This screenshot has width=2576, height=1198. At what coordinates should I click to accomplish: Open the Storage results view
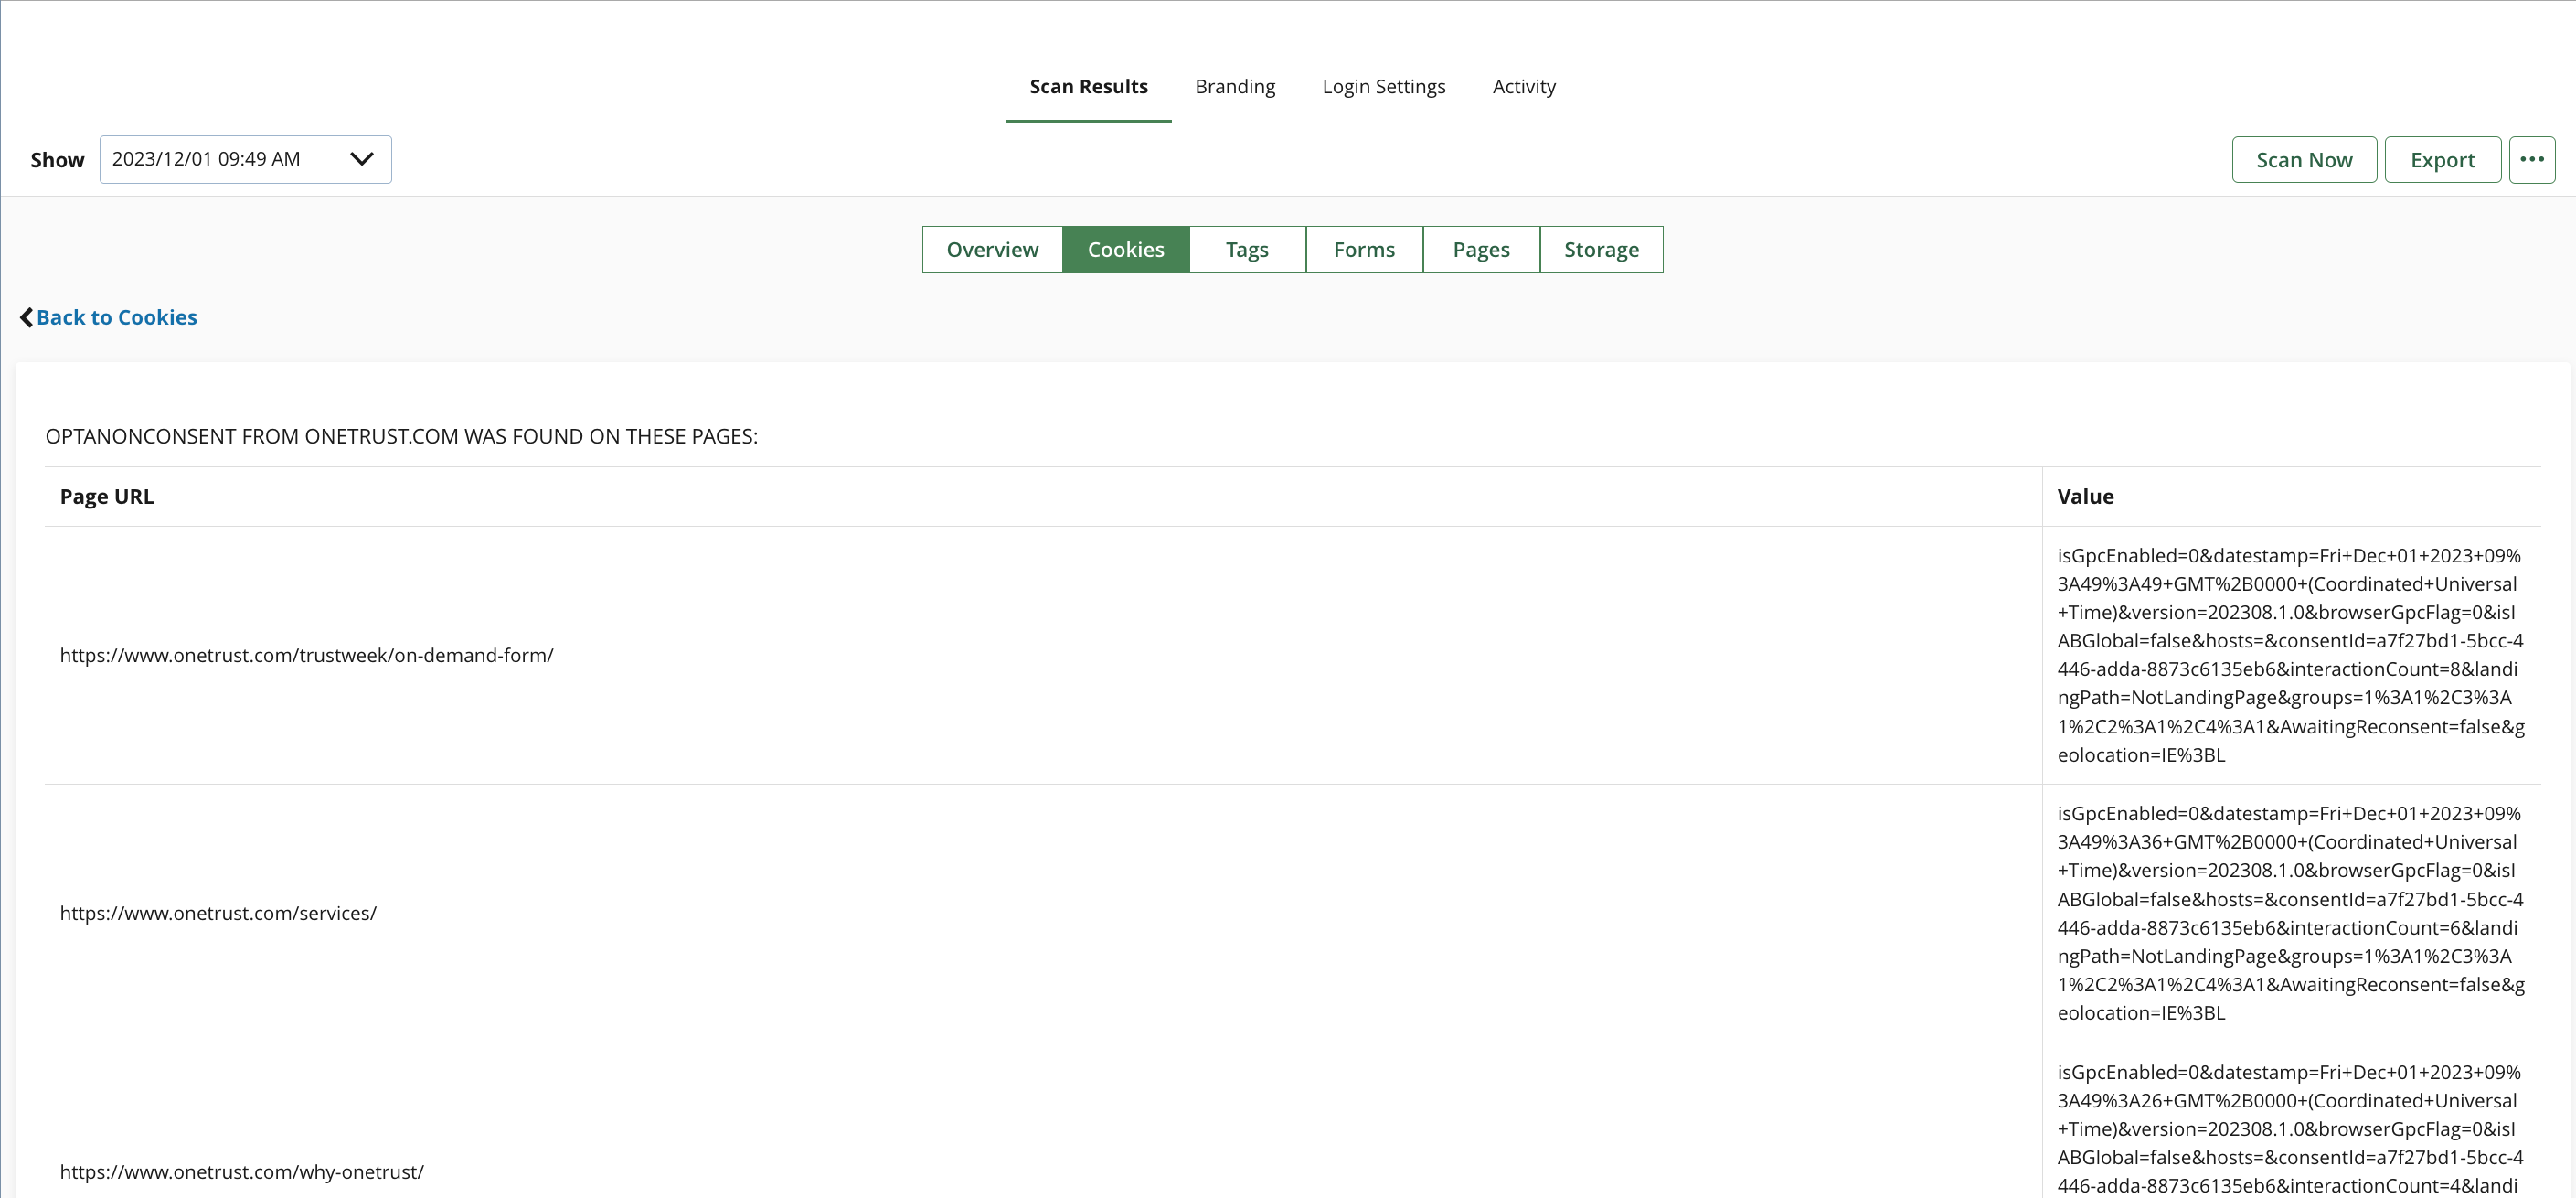[1601, 249]
